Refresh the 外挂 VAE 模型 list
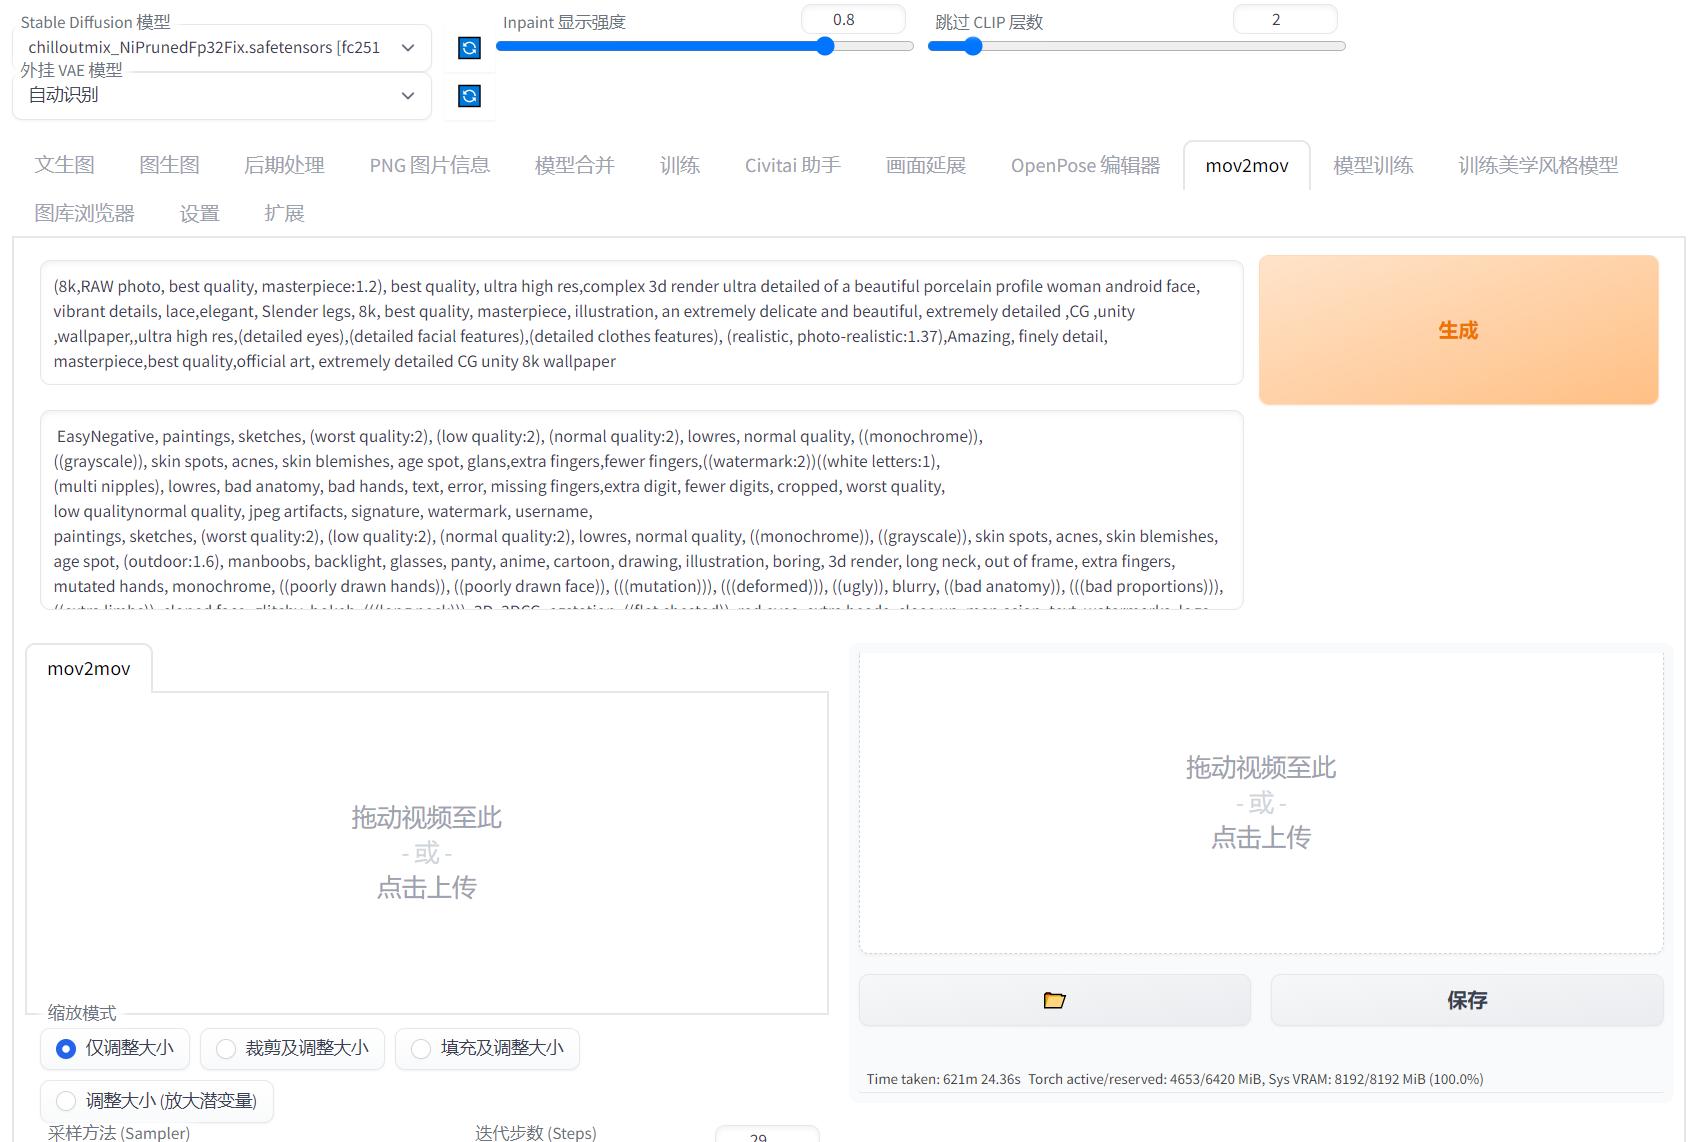1705x1142 pixels. (x=468, y=95)
